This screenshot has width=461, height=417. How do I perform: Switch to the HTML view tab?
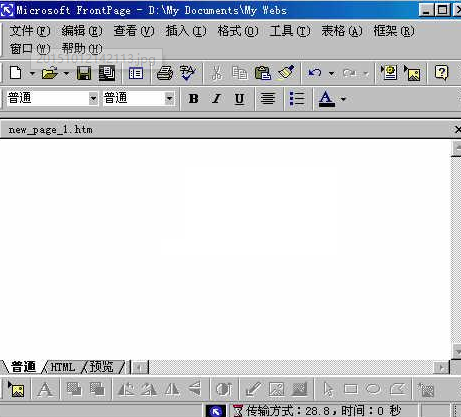(63, 367)
